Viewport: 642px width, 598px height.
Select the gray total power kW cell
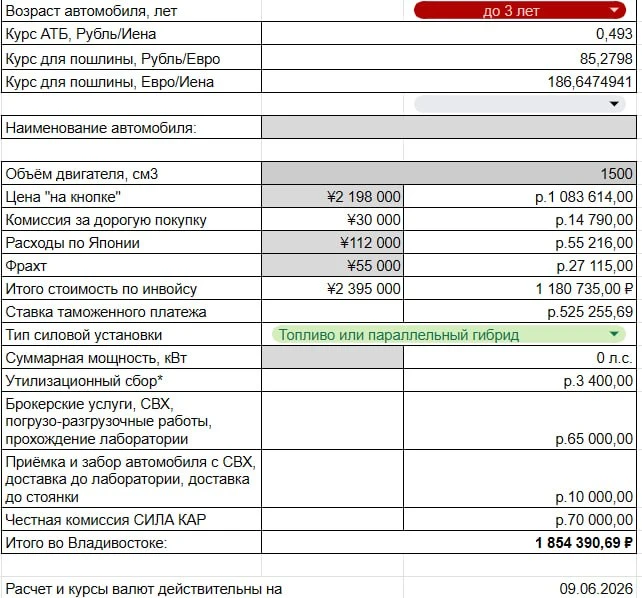point(332,357)
